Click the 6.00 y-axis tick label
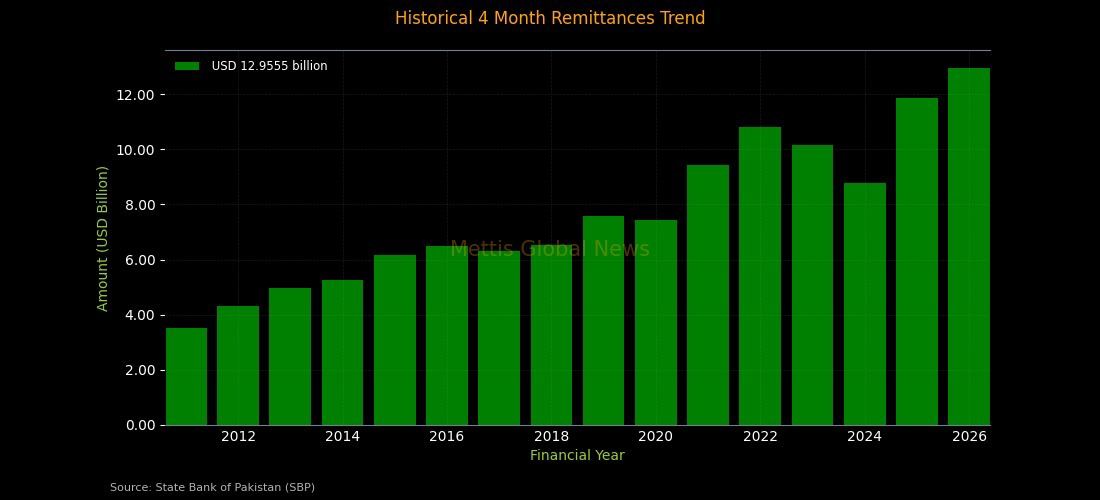The width and height of the screenshot is (1100, 500). (139, 260)
